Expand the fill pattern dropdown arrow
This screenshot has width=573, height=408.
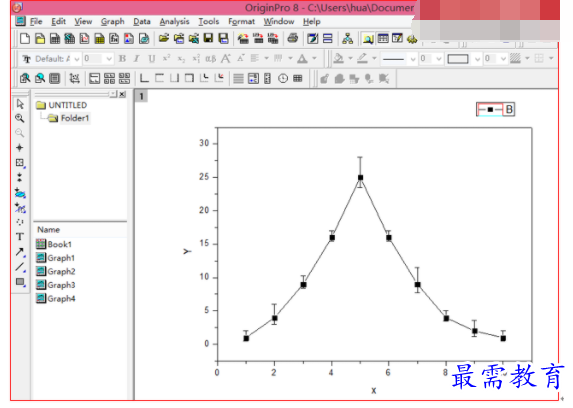[527, 58]
